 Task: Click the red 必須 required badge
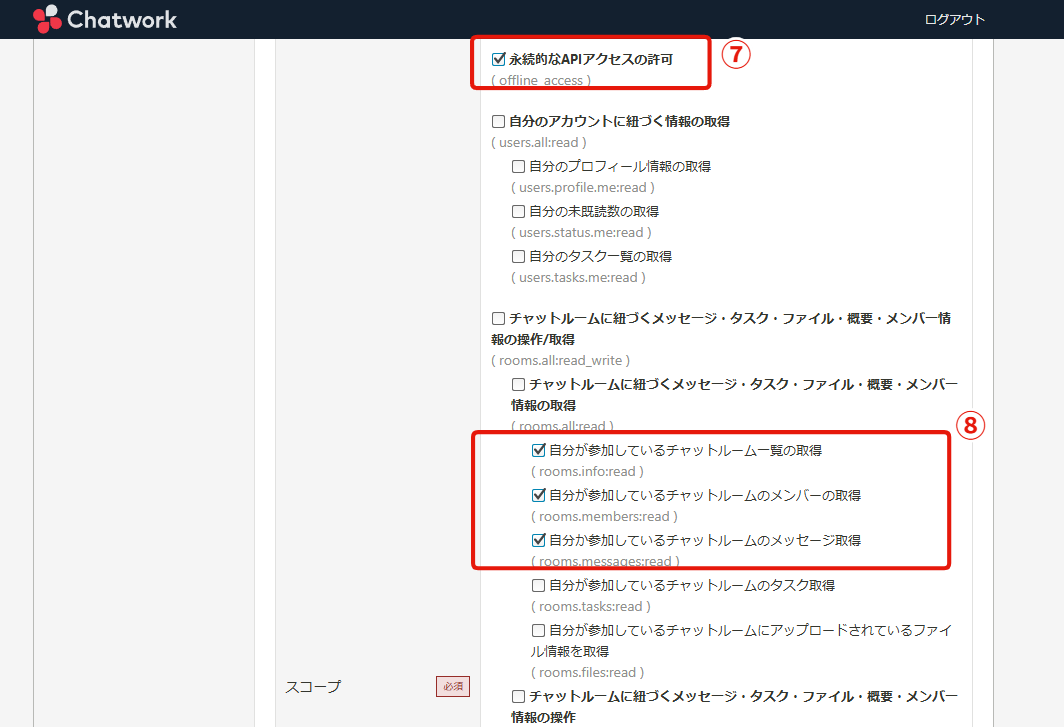[x=452, y=686]
